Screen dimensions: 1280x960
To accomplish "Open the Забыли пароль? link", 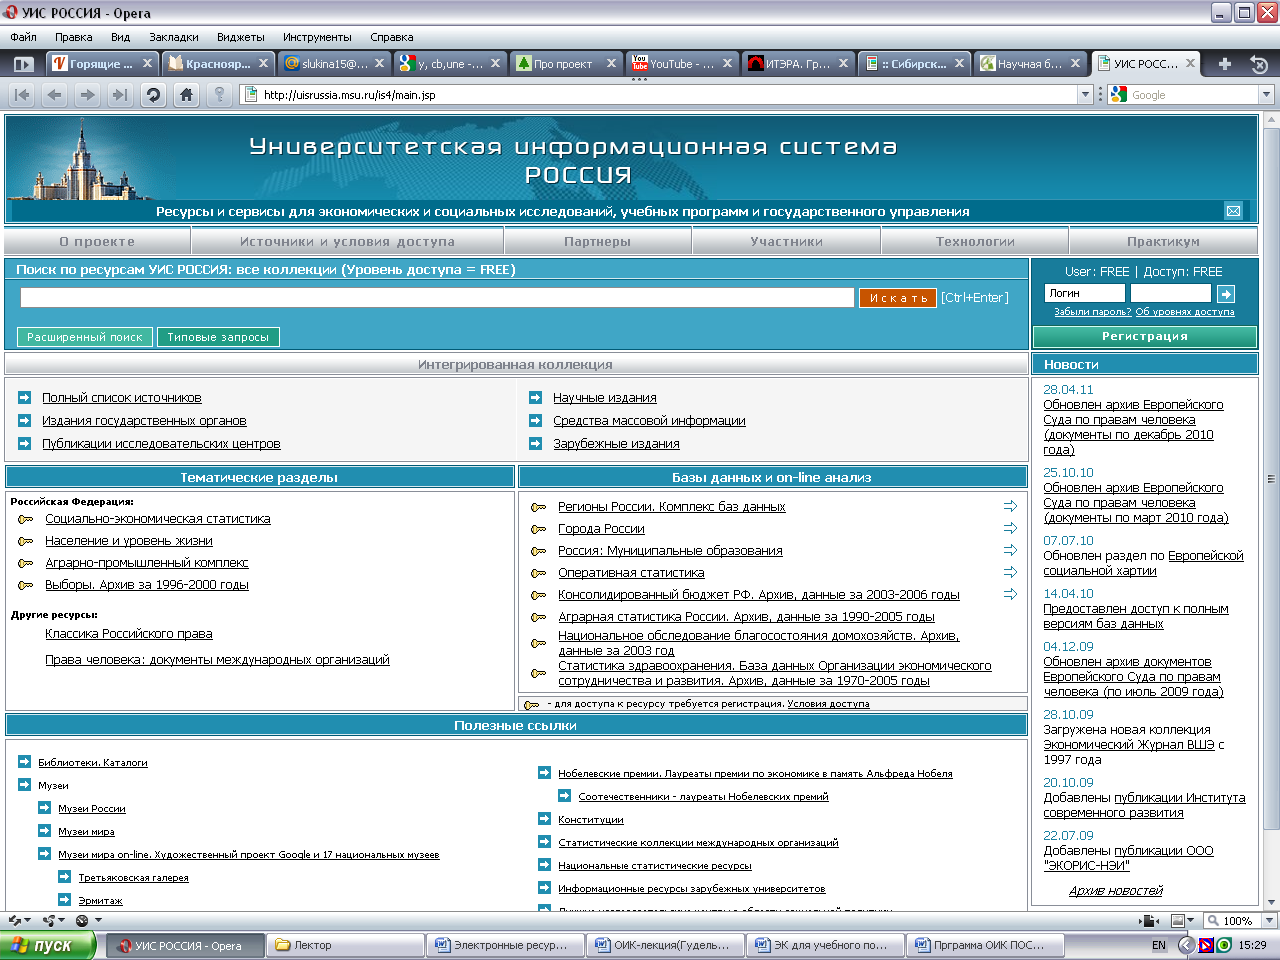I will pyautogui.click(x=1093, y=312).
